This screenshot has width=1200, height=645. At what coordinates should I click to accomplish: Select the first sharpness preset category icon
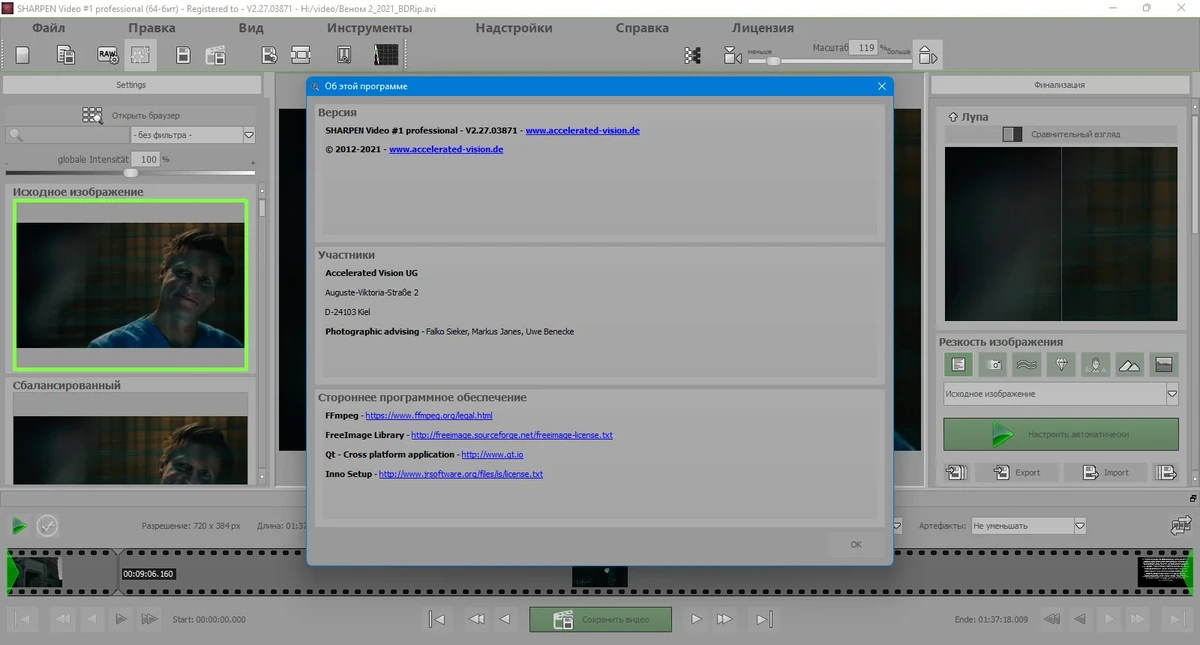pyautogui.click(x=958, y=365)
